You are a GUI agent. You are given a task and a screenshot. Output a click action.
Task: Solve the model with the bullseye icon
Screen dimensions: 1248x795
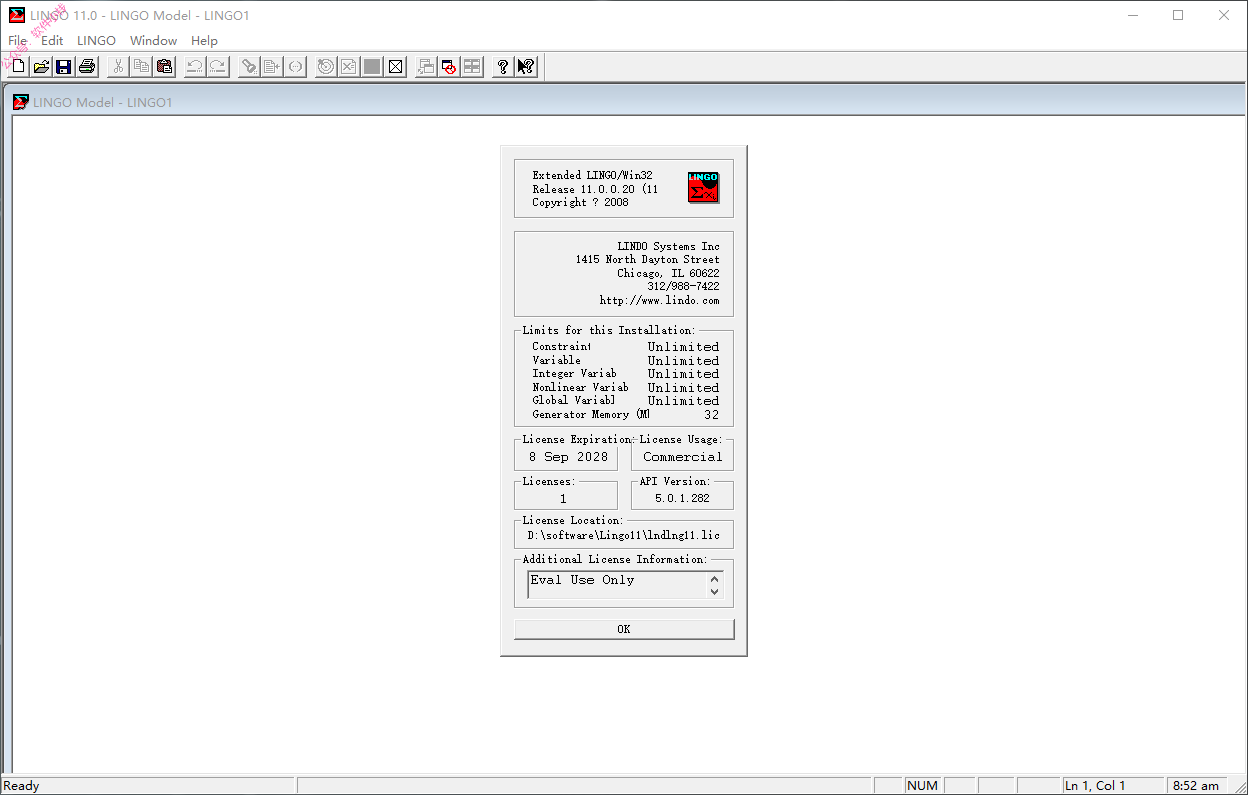tap(326, 67)
